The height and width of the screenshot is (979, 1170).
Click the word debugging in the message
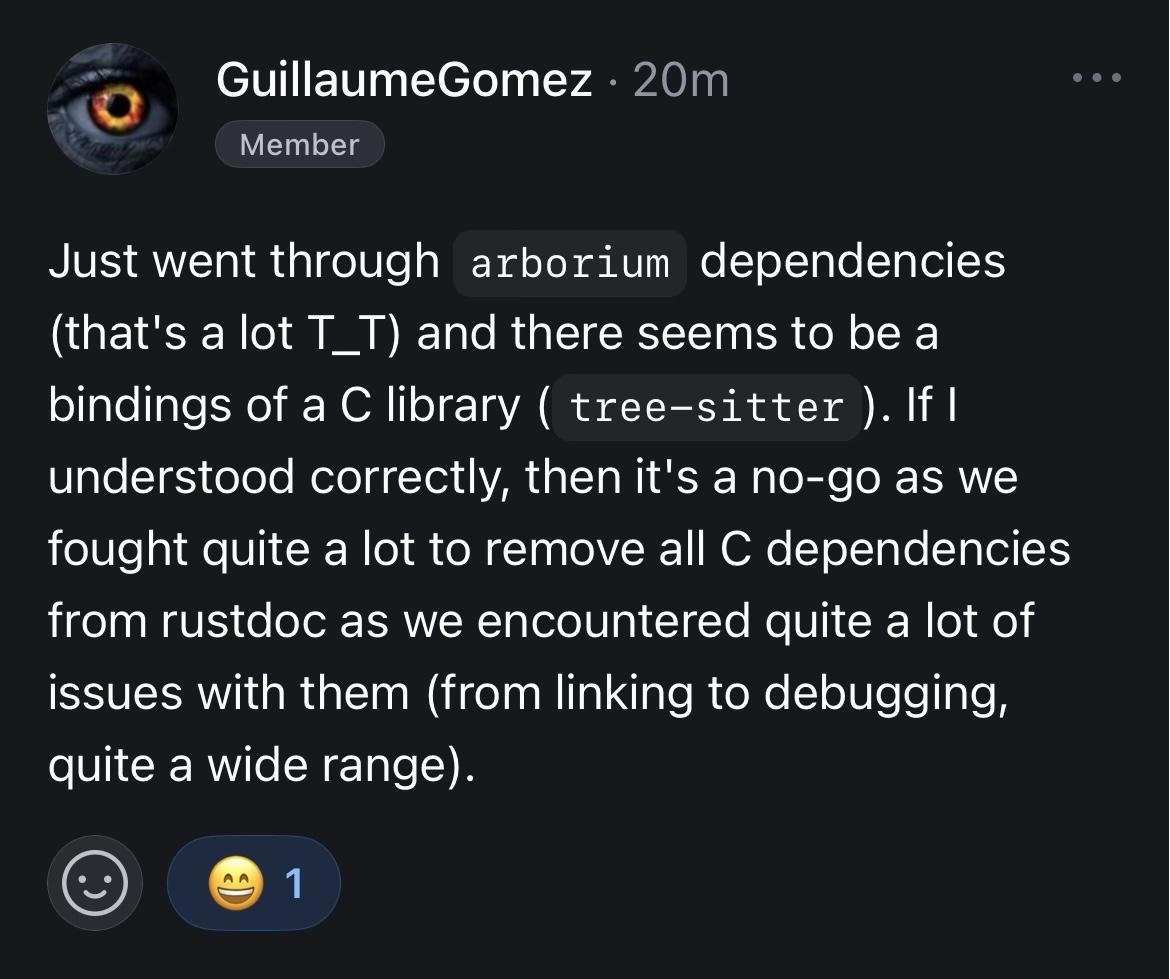pyautogui.click(x=884, y=693)
